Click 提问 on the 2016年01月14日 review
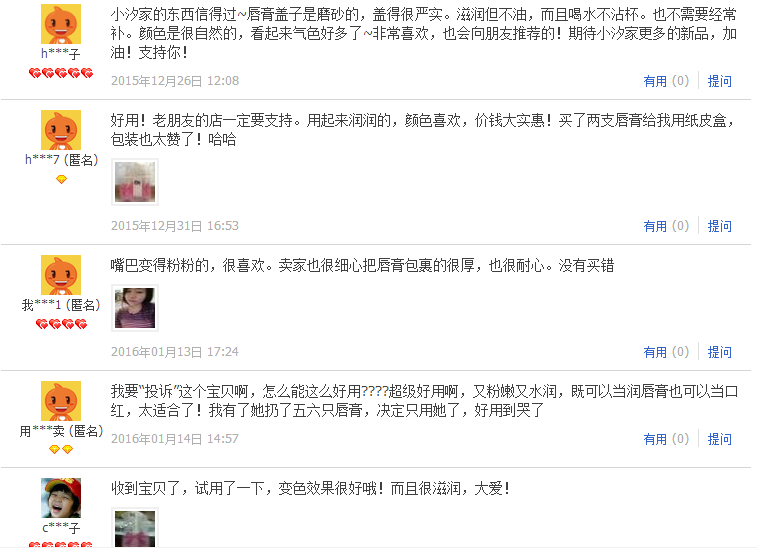This screenshot has height=548, width=757. click(x=719, y=439)
